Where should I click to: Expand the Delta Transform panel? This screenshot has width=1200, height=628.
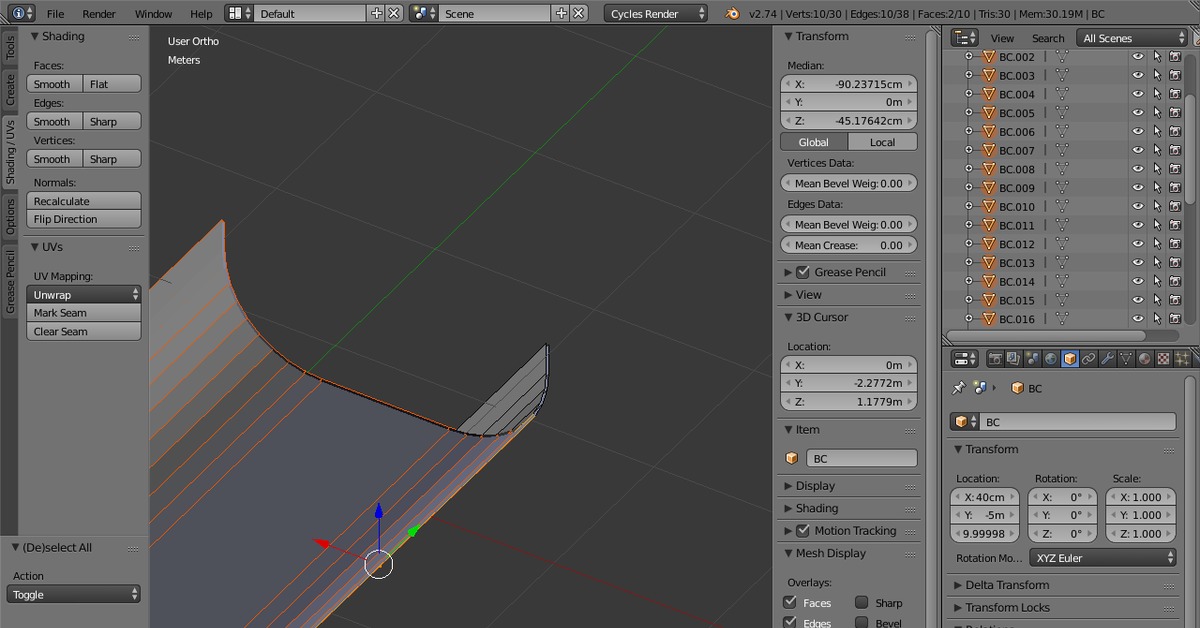1007,585
